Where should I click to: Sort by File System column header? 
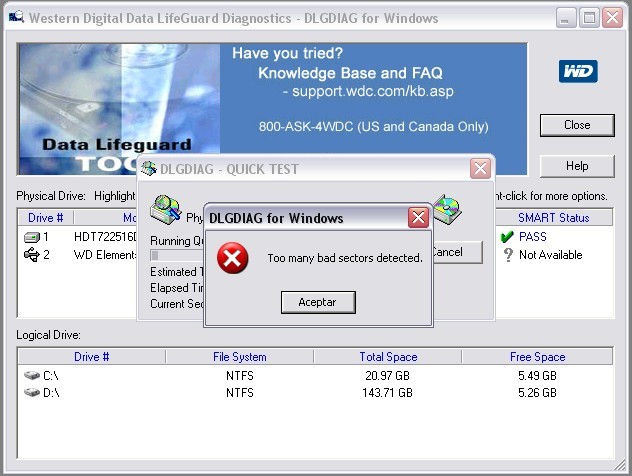click(239, 357)
